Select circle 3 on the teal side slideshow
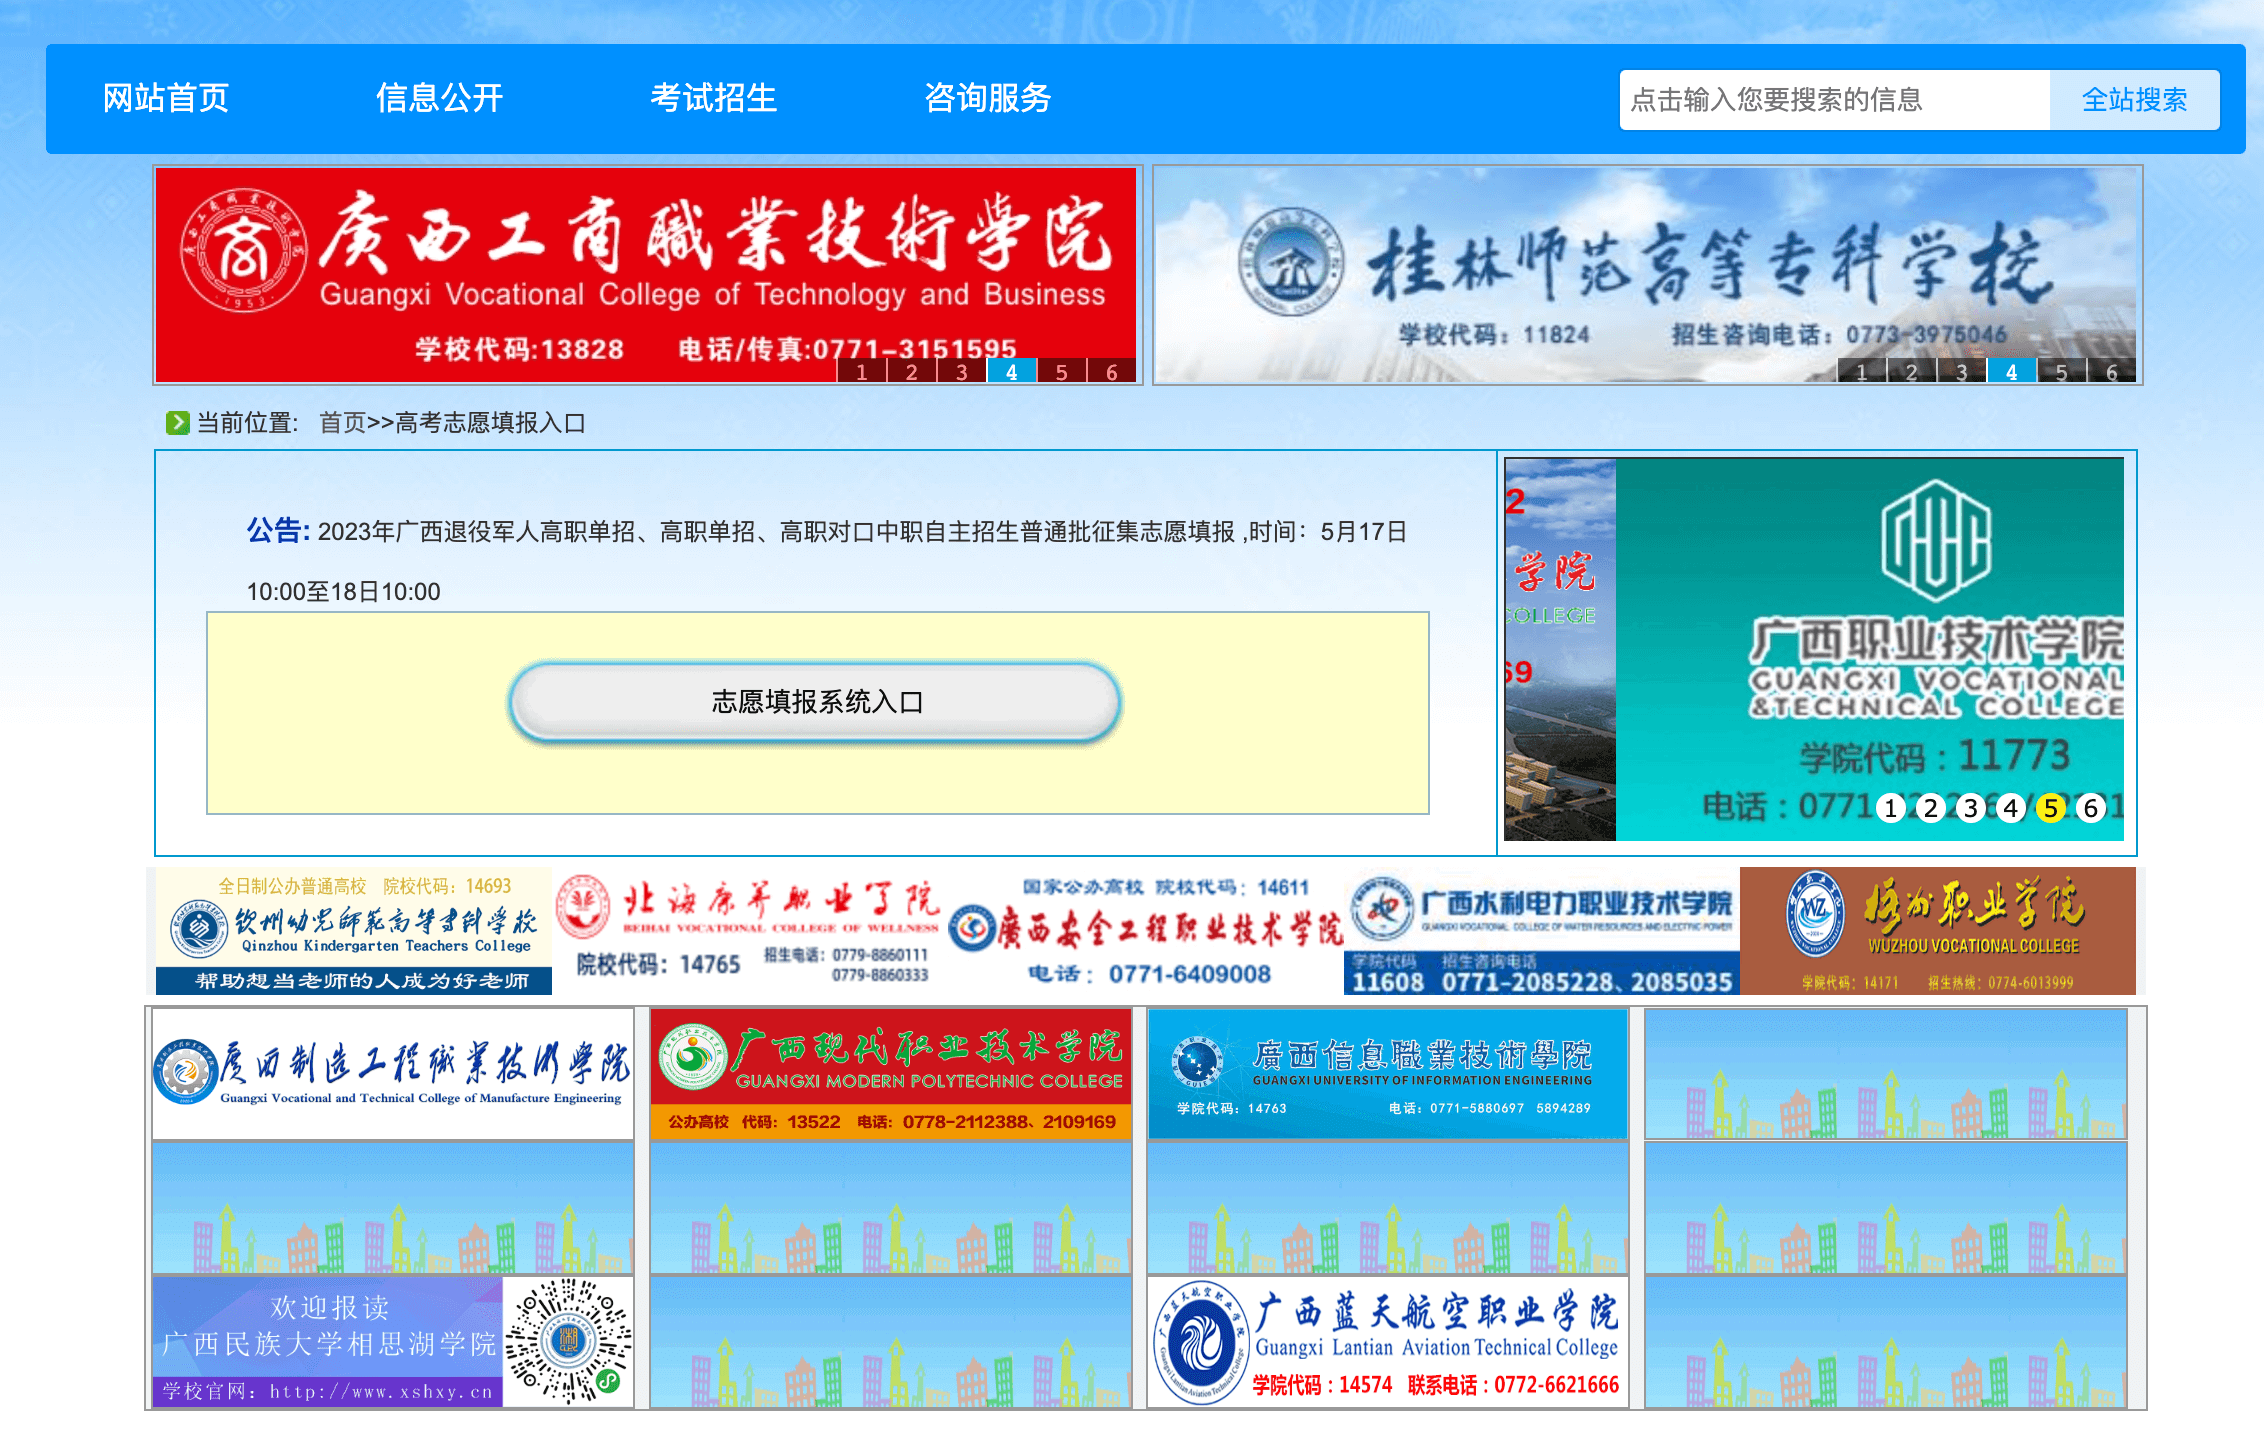The height and width of the screenshot is (1452, 2264). (1971, 808)
